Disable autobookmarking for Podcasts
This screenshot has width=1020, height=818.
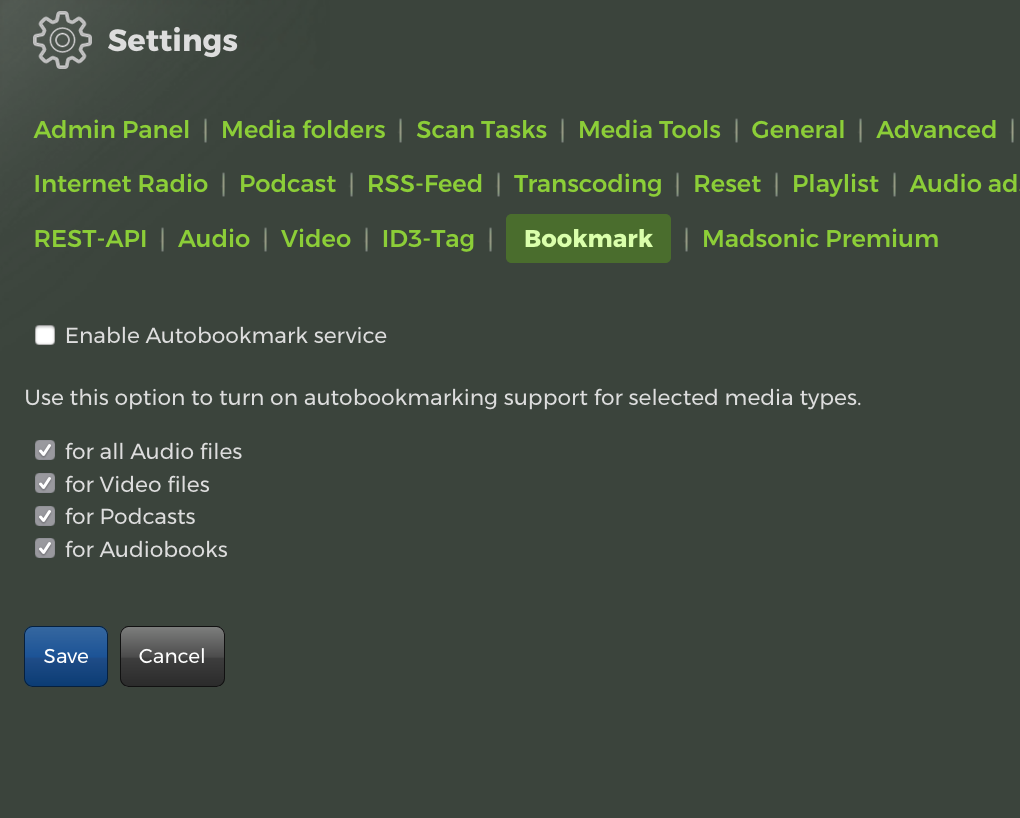pyautogui.click(x=45, y=516)
